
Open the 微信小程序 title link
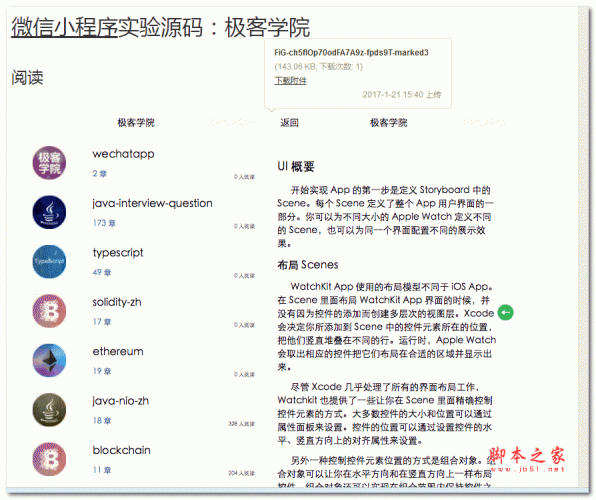64,27
